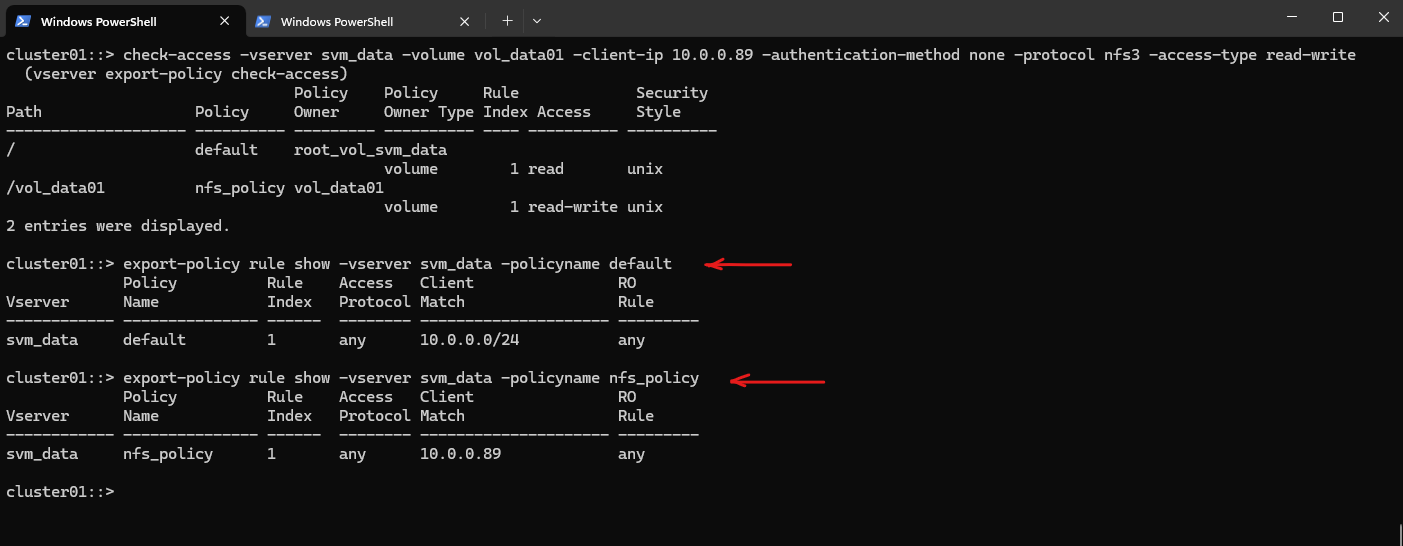
Task: Click the 10.0.0.89 client match in nfs_policy row
Action: pos(461,454)
